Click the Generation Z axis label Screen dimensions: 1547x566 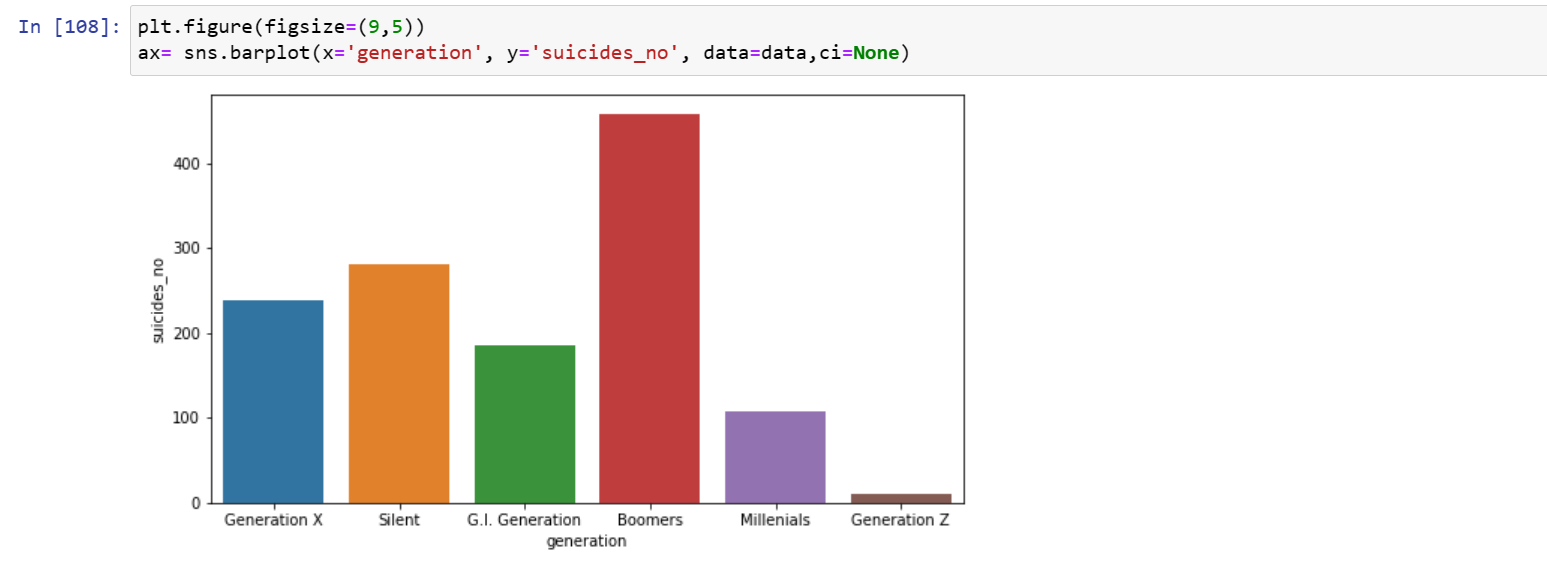tap(901, 521)
